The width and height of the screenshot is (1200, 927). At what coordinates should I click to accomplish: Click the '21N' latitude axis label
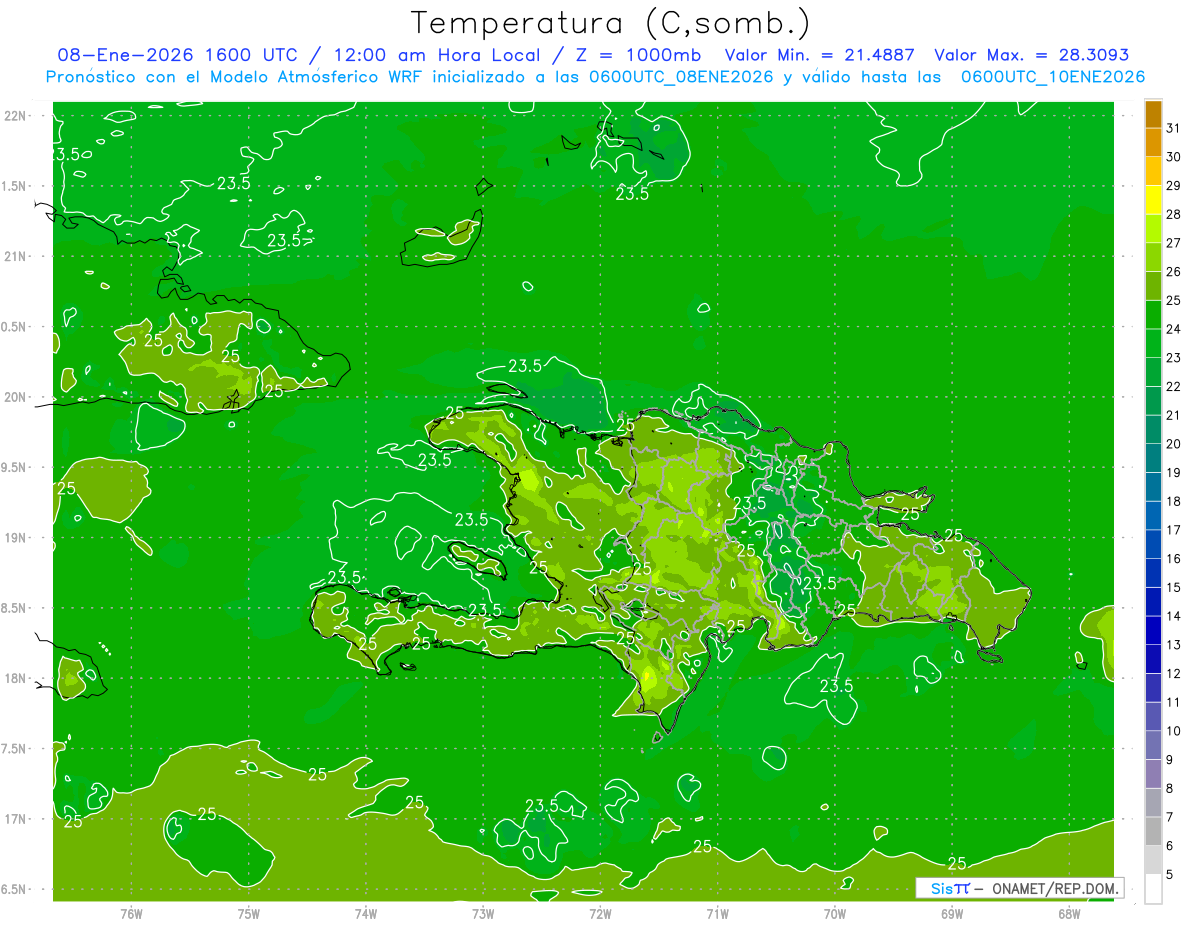coord(14,256)
